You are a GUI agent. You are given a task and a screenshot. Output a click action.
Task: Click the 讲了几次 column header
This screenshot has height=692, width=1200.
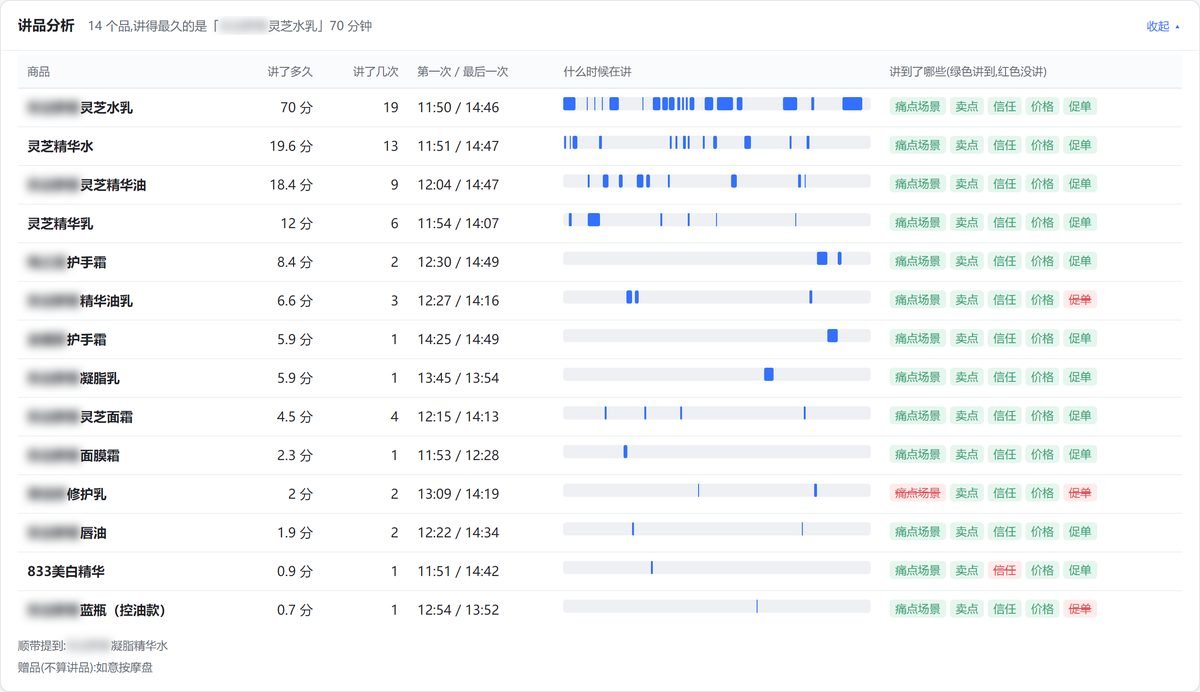(x=376, y=72)
